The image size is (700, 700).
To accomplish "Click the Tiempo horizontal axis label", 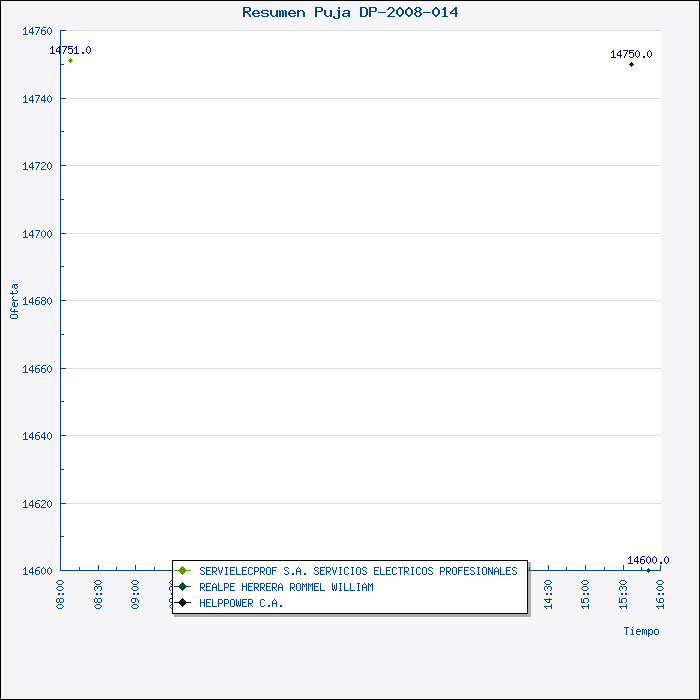I will (x=641, y=631).
